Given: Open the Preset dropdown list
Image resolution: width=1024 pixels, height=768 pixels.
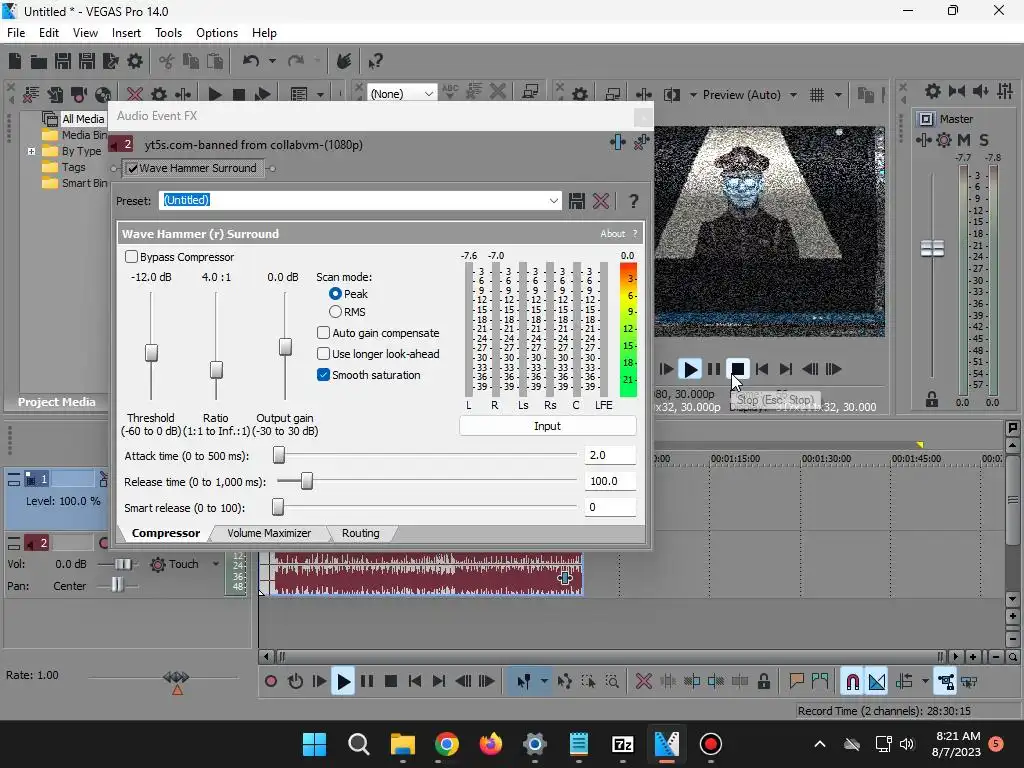Looking at the screenshot, I should tap(553, 200).
